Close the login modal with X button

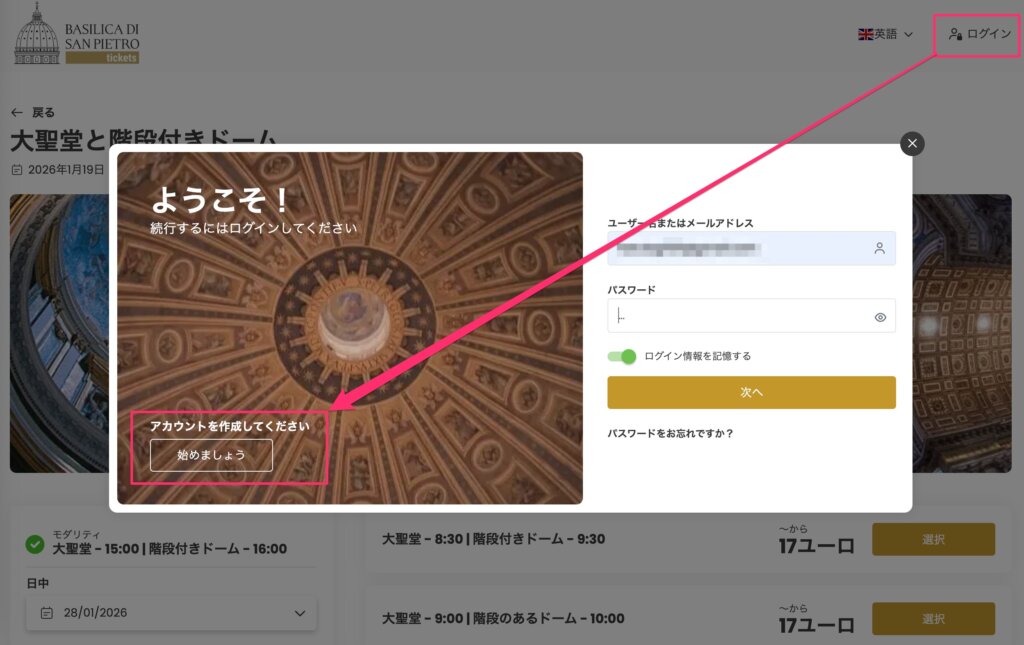point(912,144)
